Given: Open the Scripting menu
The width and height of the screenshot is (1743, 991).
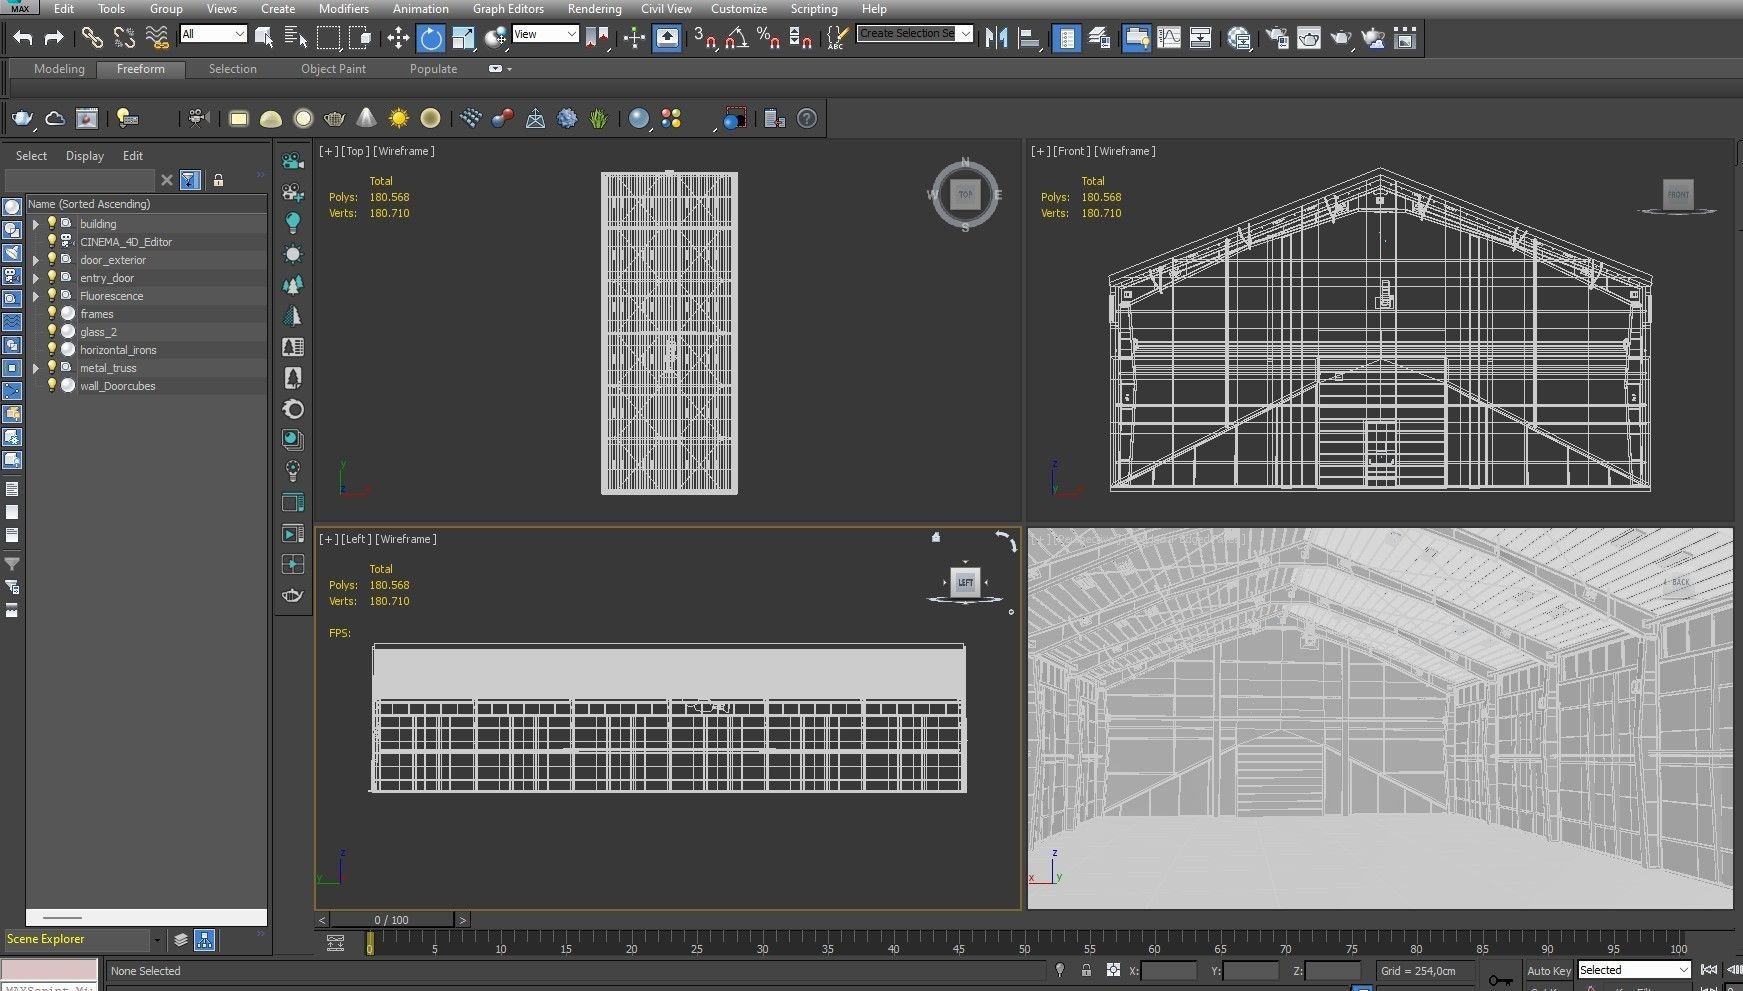Looking at the screenshot, I should [814, 8].
